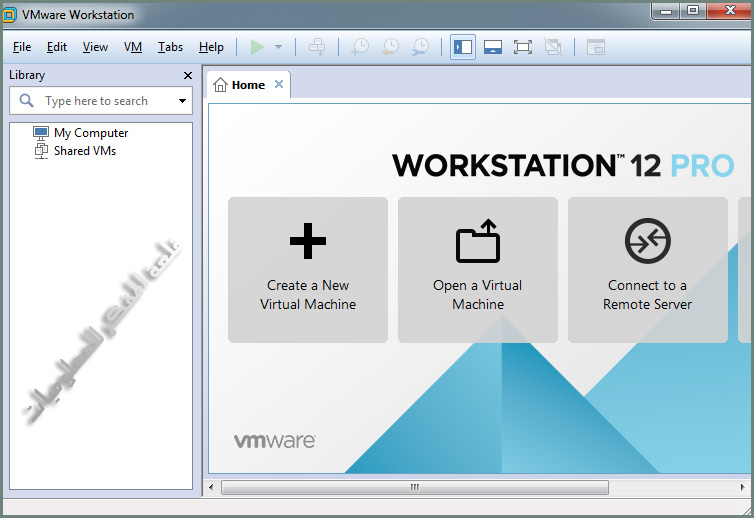754x518 pixels.
Task: Close the VMware Workstation window
Action: [729, 11]
